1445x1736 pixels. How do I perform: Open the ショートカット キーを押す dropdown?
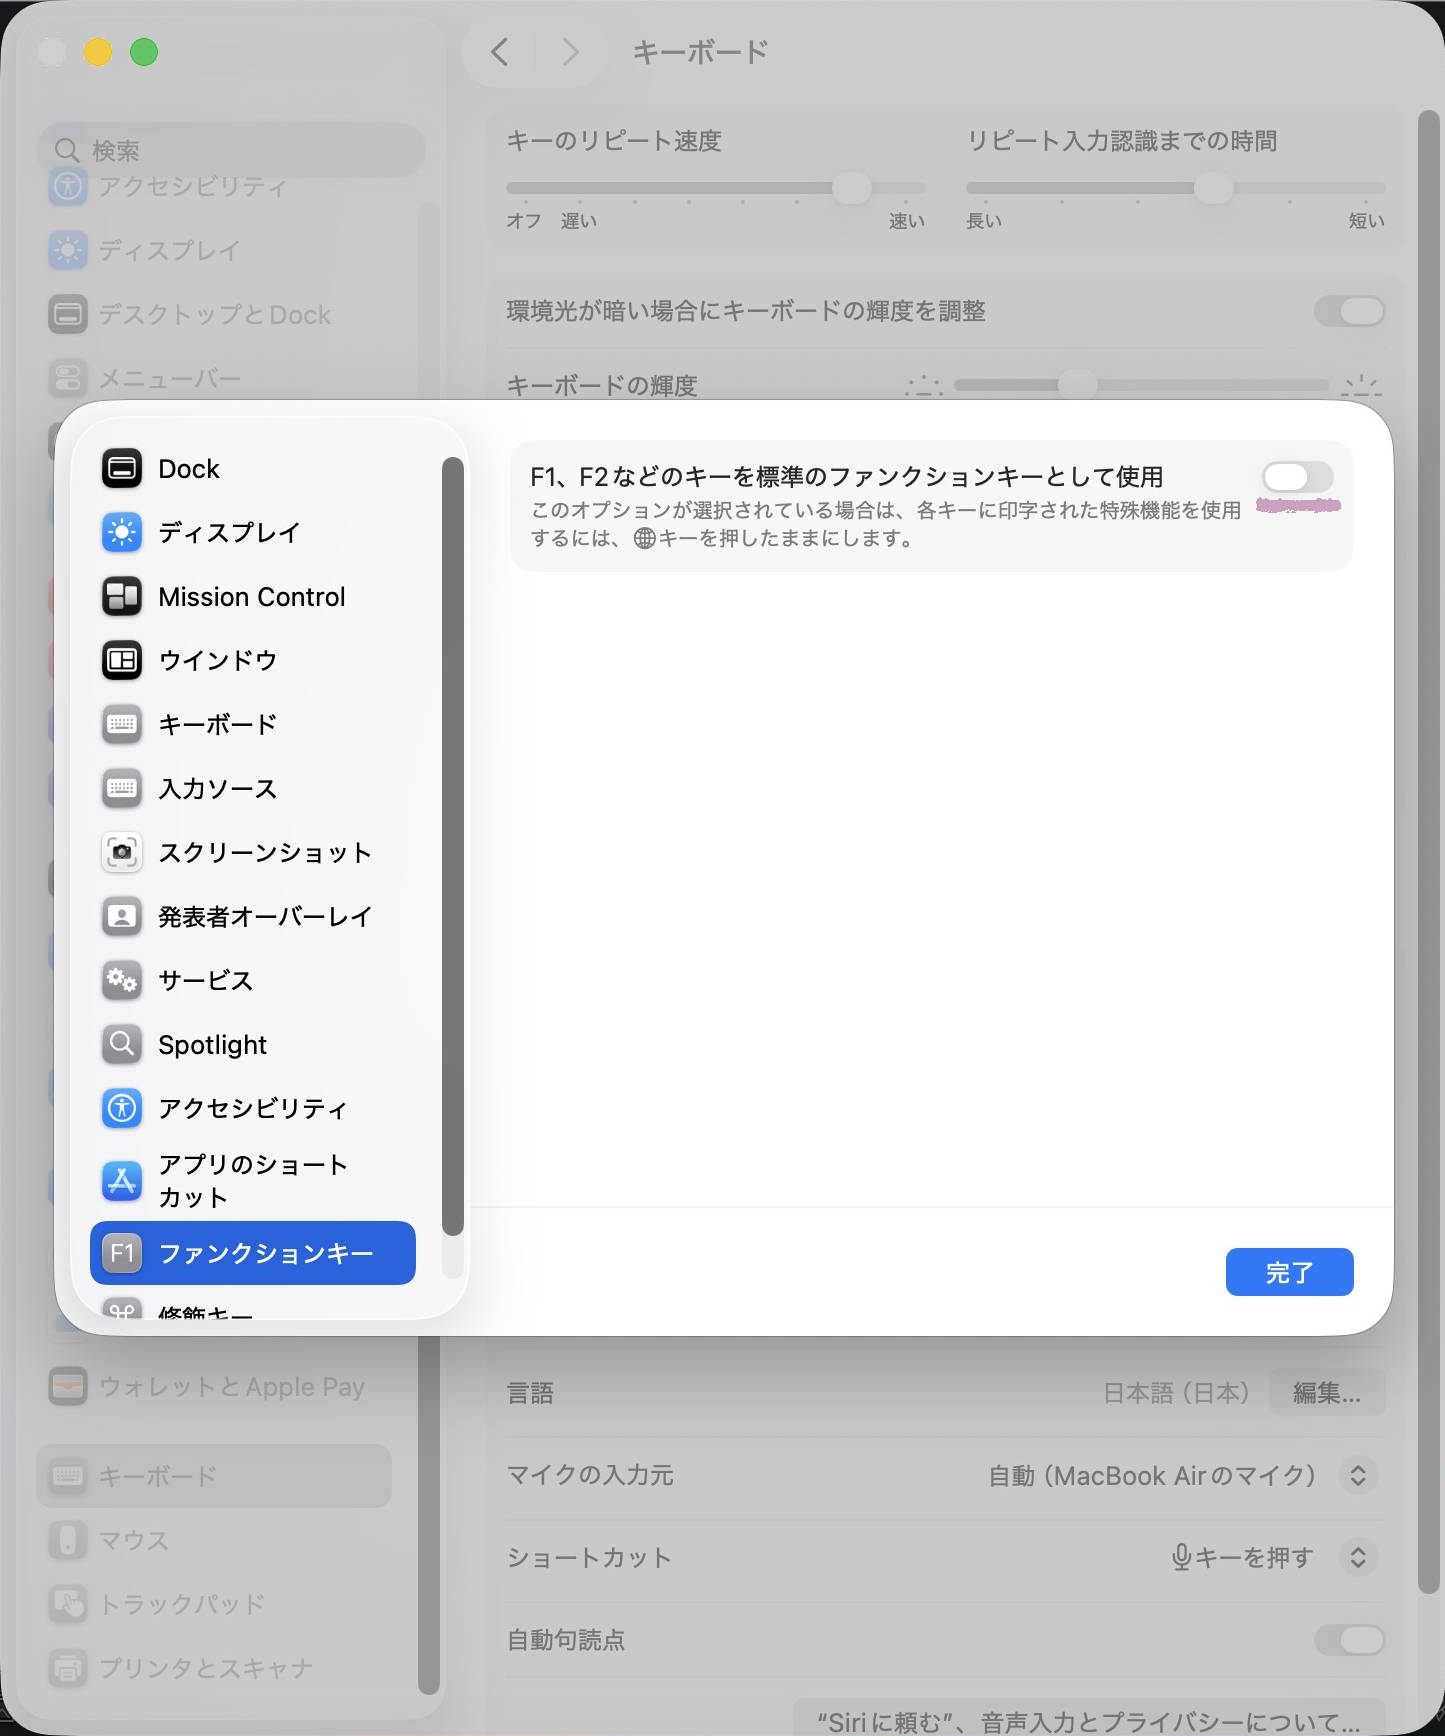[x=1358, y=1557]
